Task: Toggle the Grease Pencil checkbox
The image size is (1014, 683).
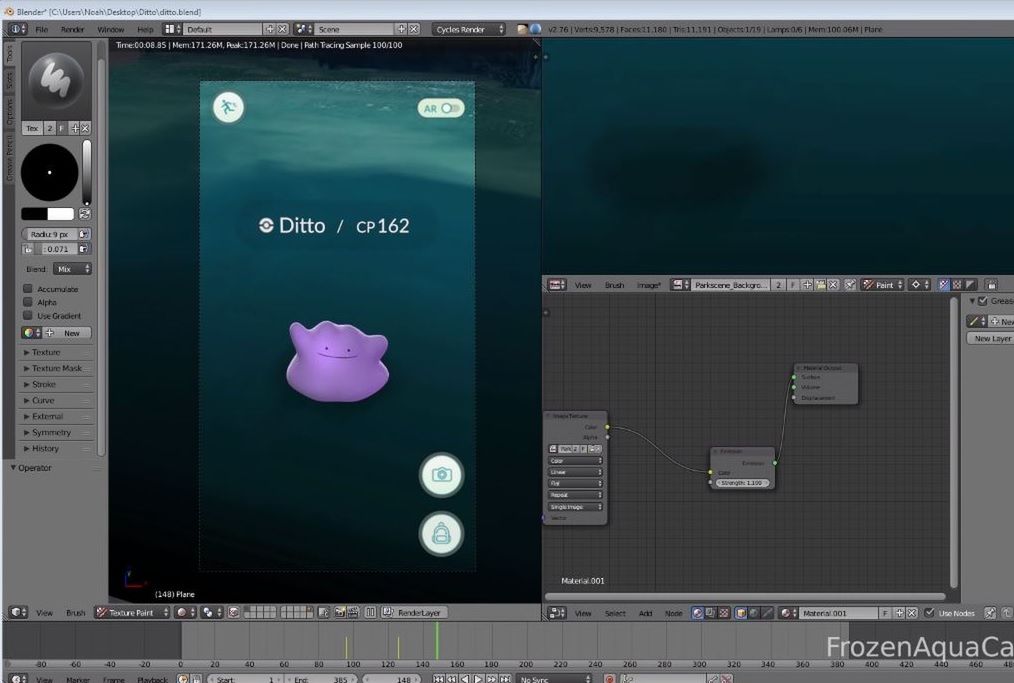Action: [983, 301]
